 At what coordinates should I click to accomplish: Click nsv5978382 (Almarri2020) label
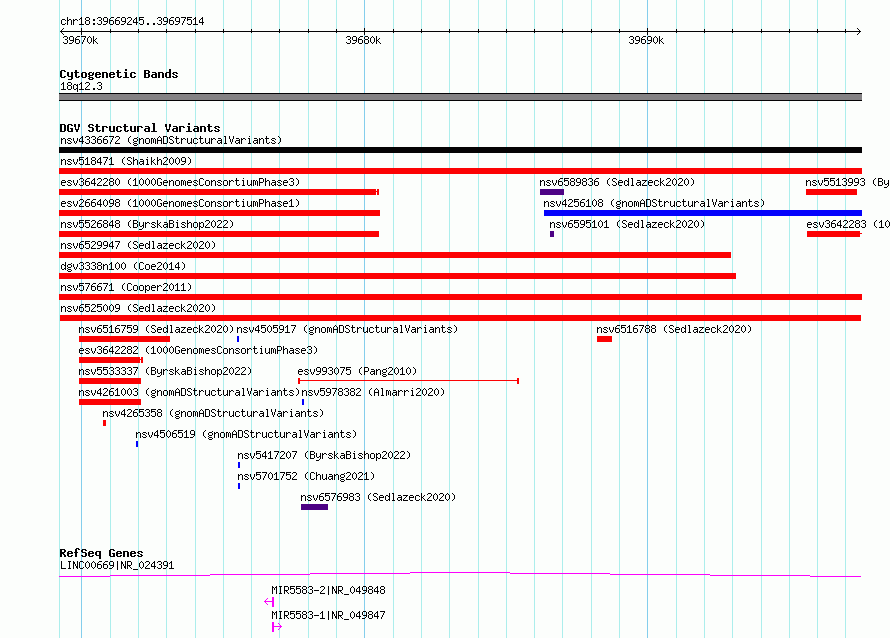click(373, 392)
